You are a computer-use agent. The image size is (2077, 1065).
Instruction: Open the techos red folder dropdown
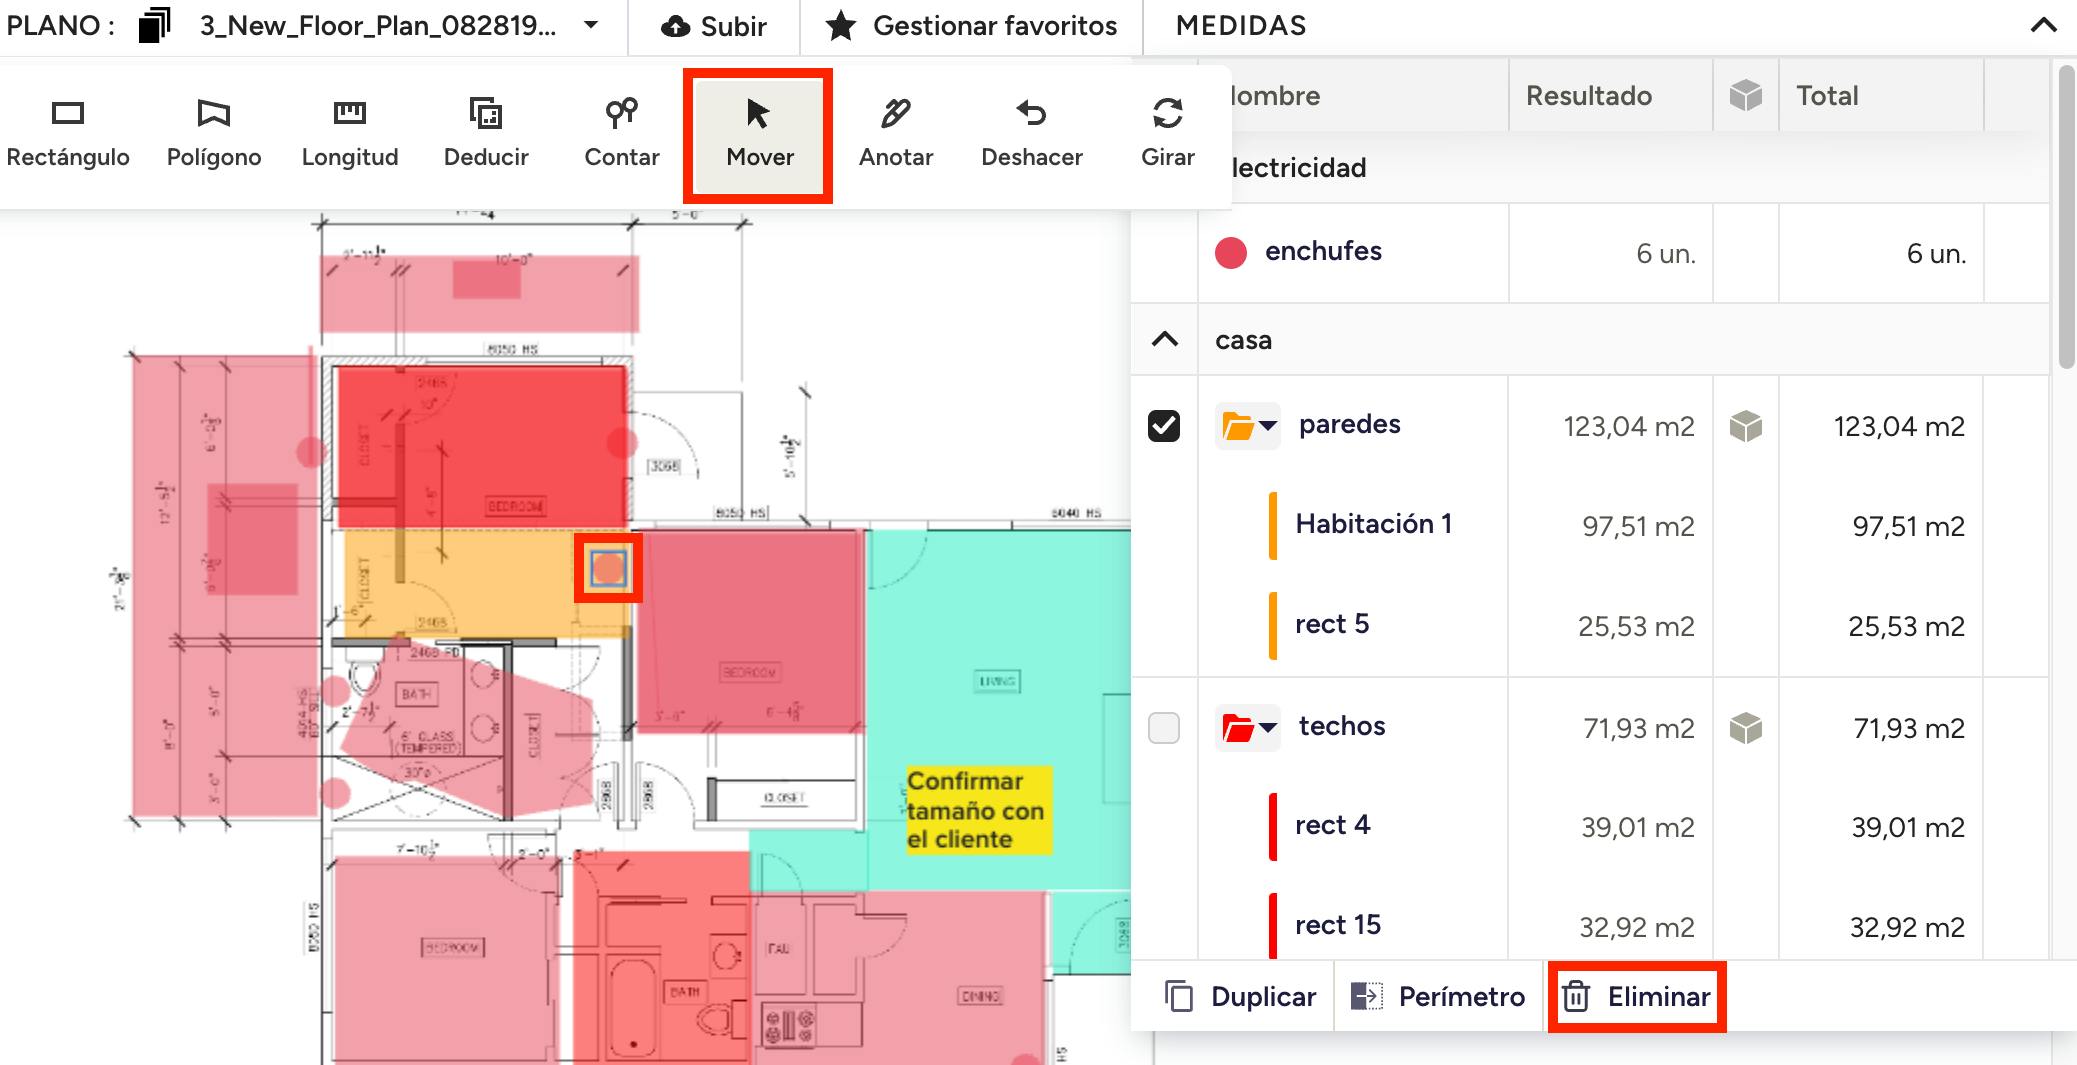point(1248,727)
